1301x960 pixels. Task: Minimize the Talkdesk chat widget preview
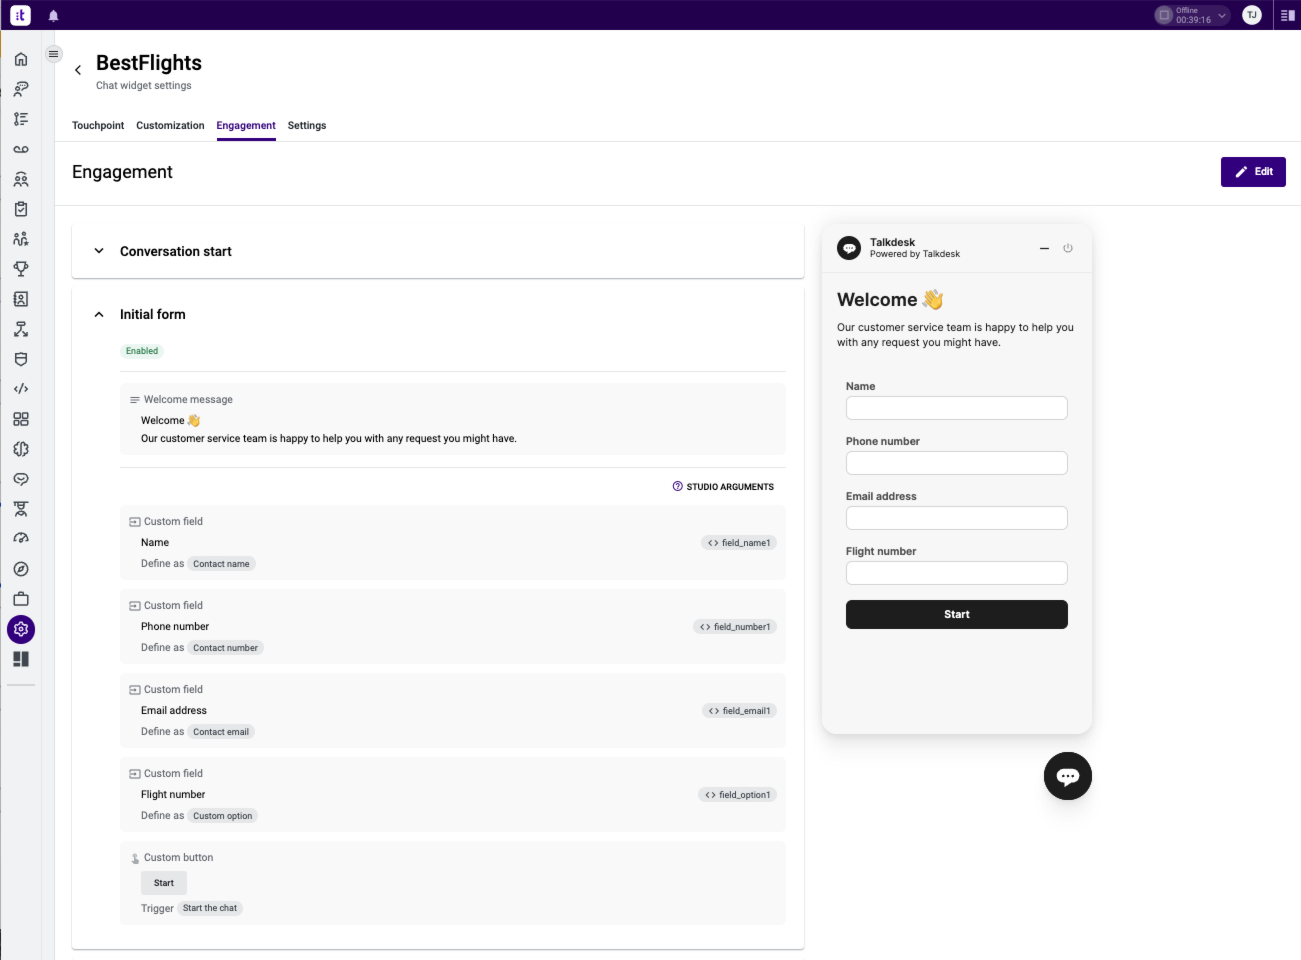[1044, 248]
